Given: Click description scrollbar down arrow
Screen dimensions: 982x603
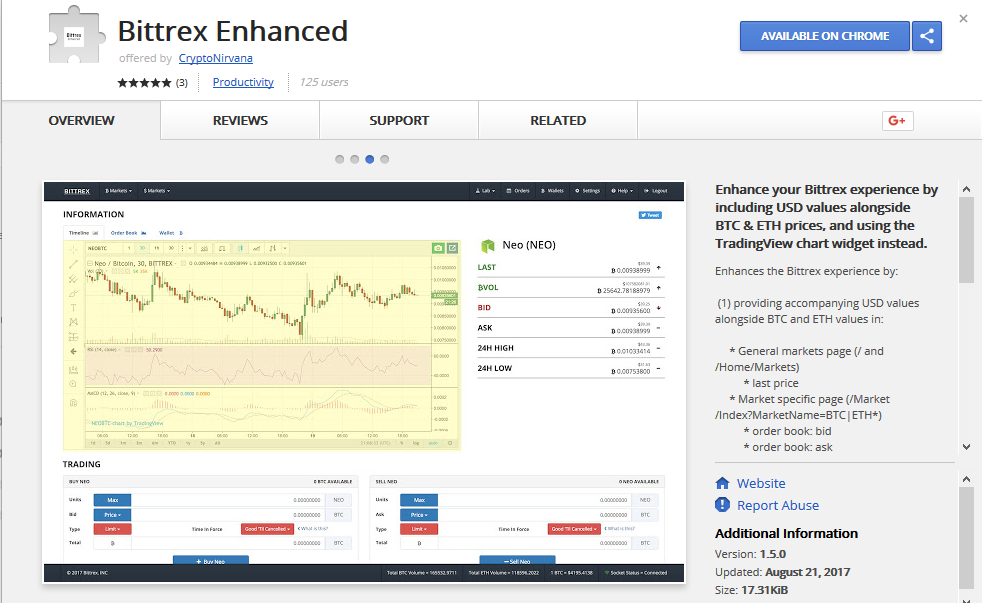Looking at the screenshot, I should point(966,446).
